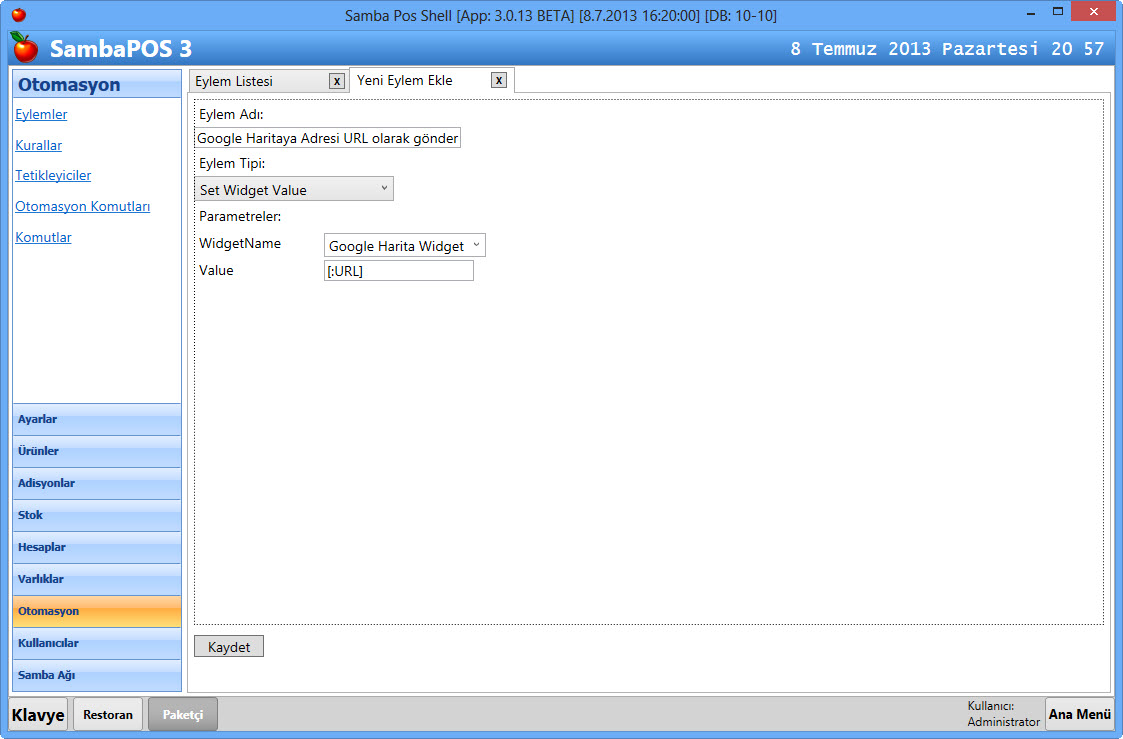1123x739 pixels.
Task: Open the Eylemler link
Action: click(x=41, y=114)
